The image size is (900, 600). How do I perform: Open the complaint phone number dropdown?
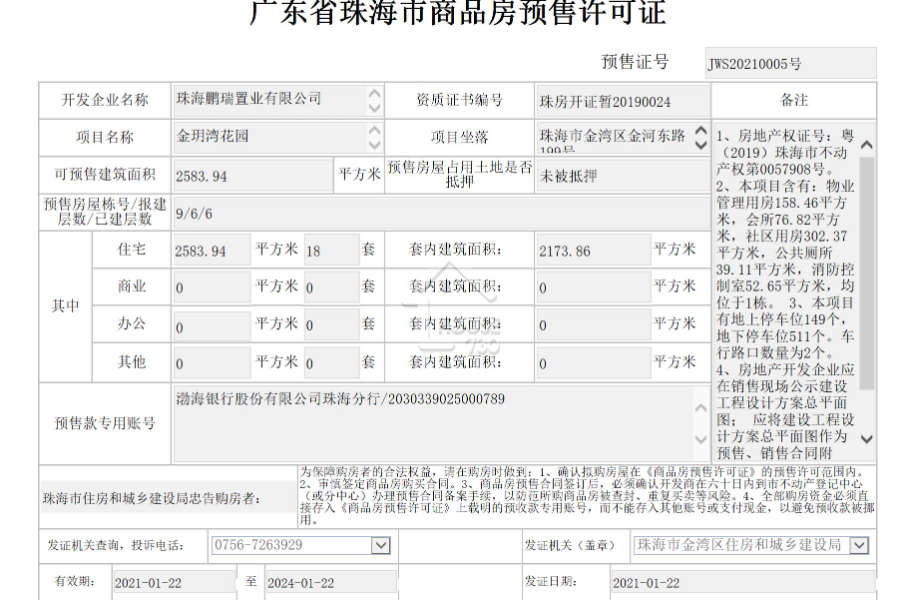pyautogui.click(x=381, y=545)
